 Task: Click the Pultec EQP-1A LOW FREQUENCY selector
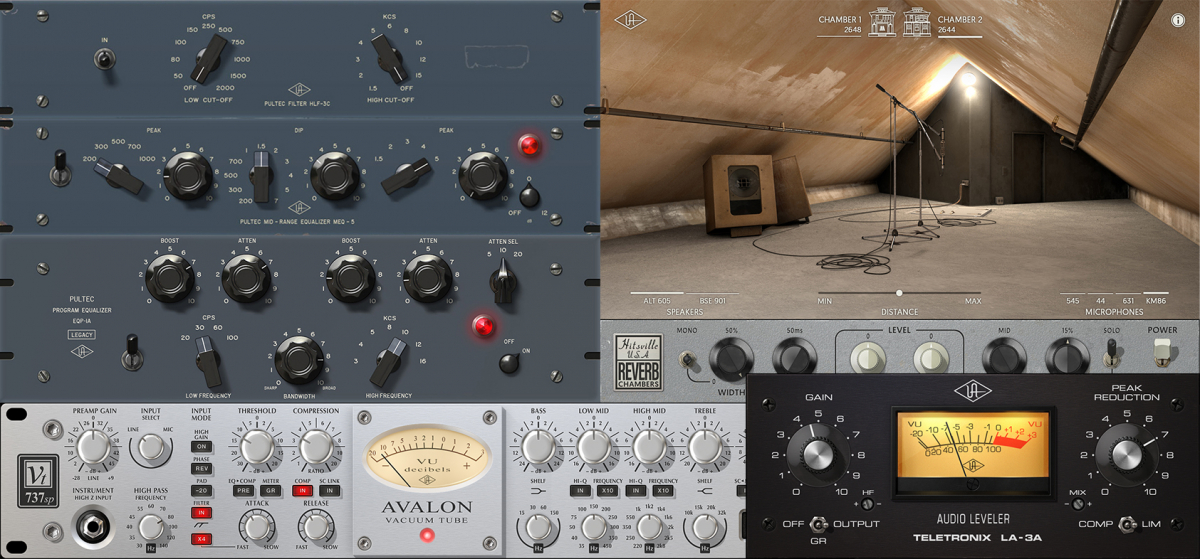pyautogui.click(x=208, y=359)
